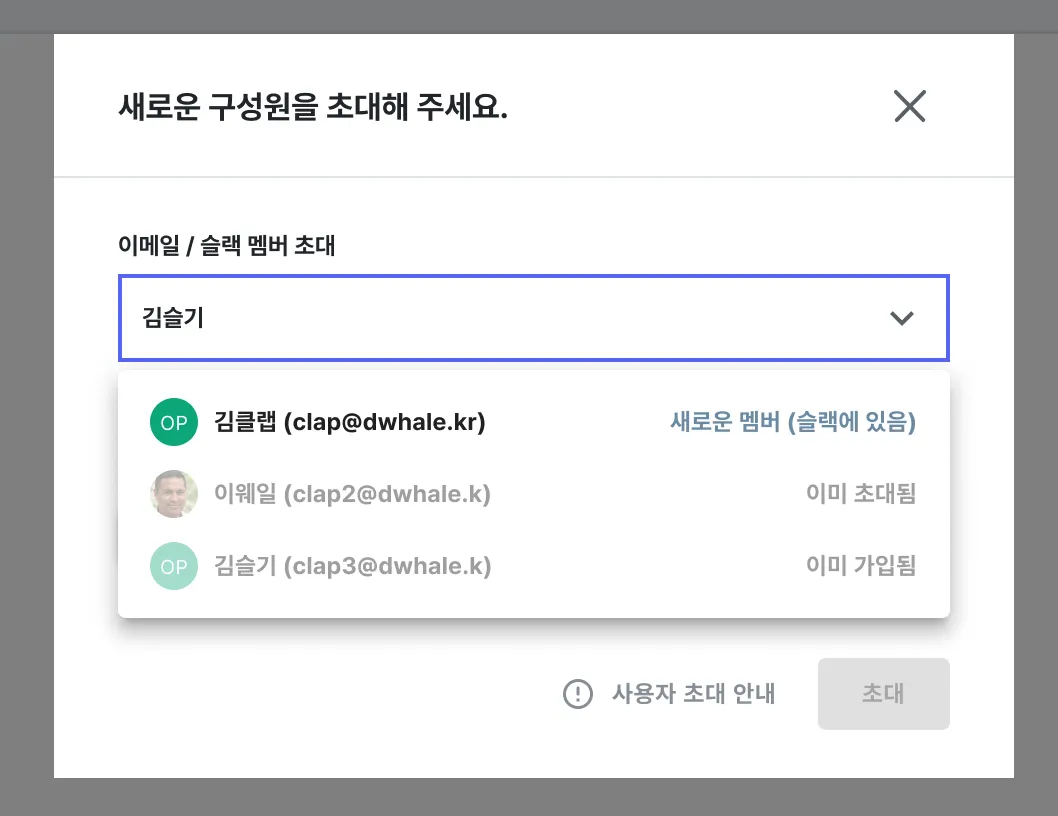Click the dialog title 새로운 구성원을 초대해 주세요
Image resolution: width=1058 pixels, height=816 pixels.
tap(313, 107)
